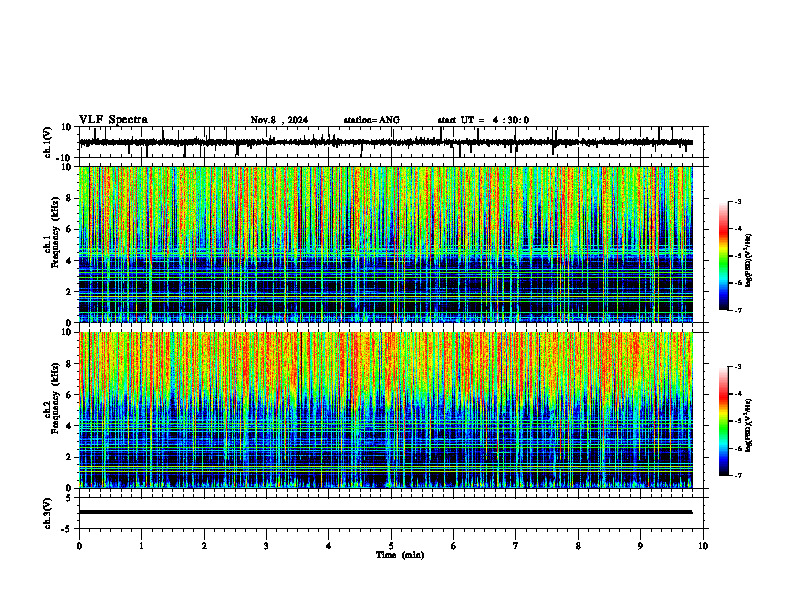This screenshot has width=792, height=612.
Task: Click time axis tick label "4"
Action: (329, 546)
